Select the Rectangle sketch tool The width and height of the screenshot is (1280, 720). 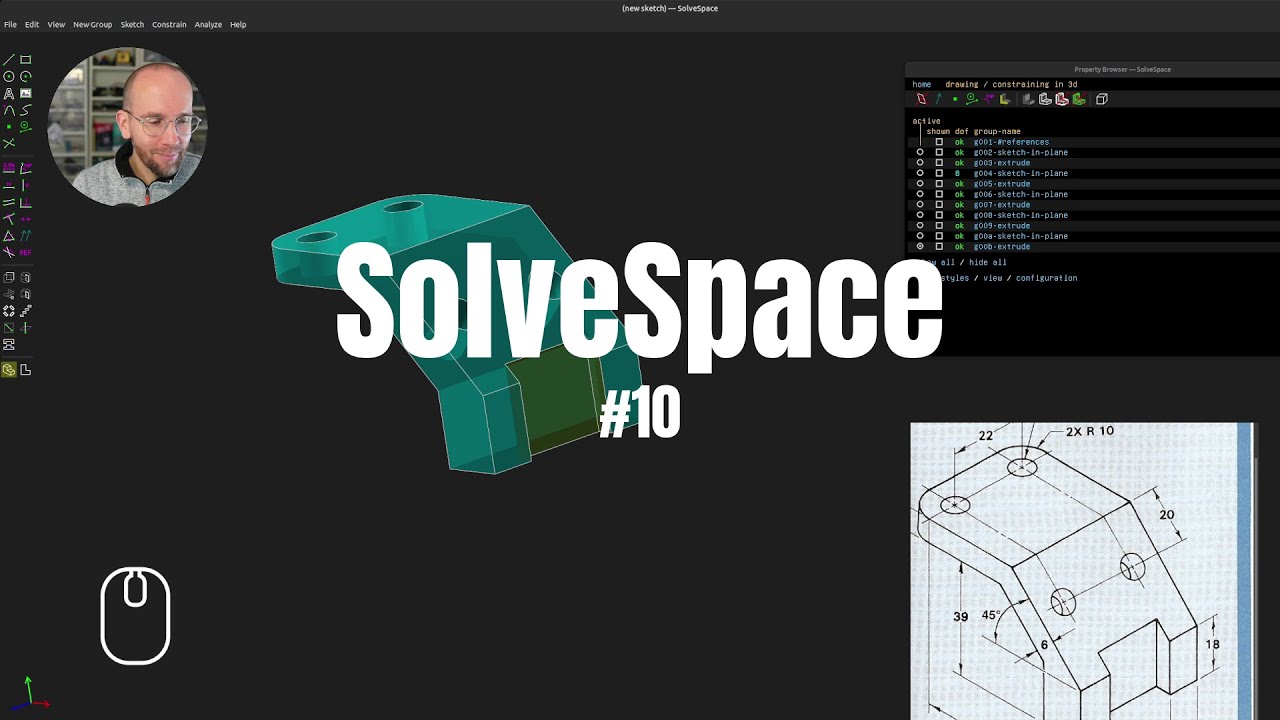pyautogui.click(x=26, y=59)
